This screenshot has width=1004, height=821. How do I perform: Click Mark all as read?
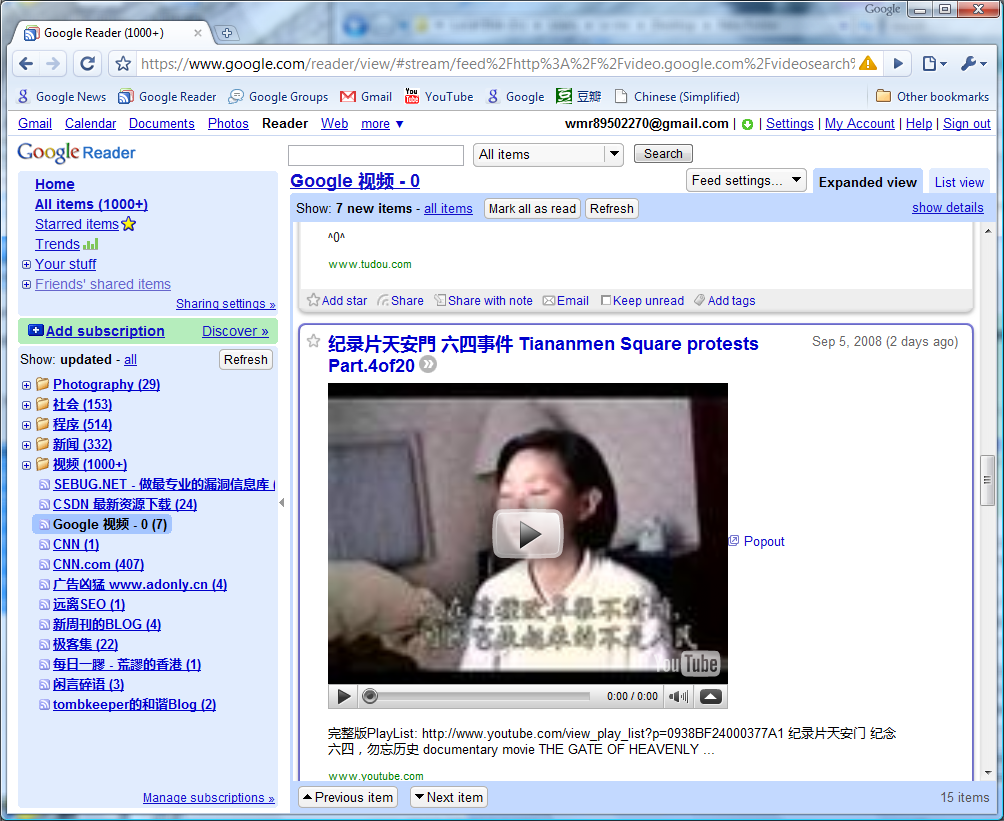[x=532, y=209]
